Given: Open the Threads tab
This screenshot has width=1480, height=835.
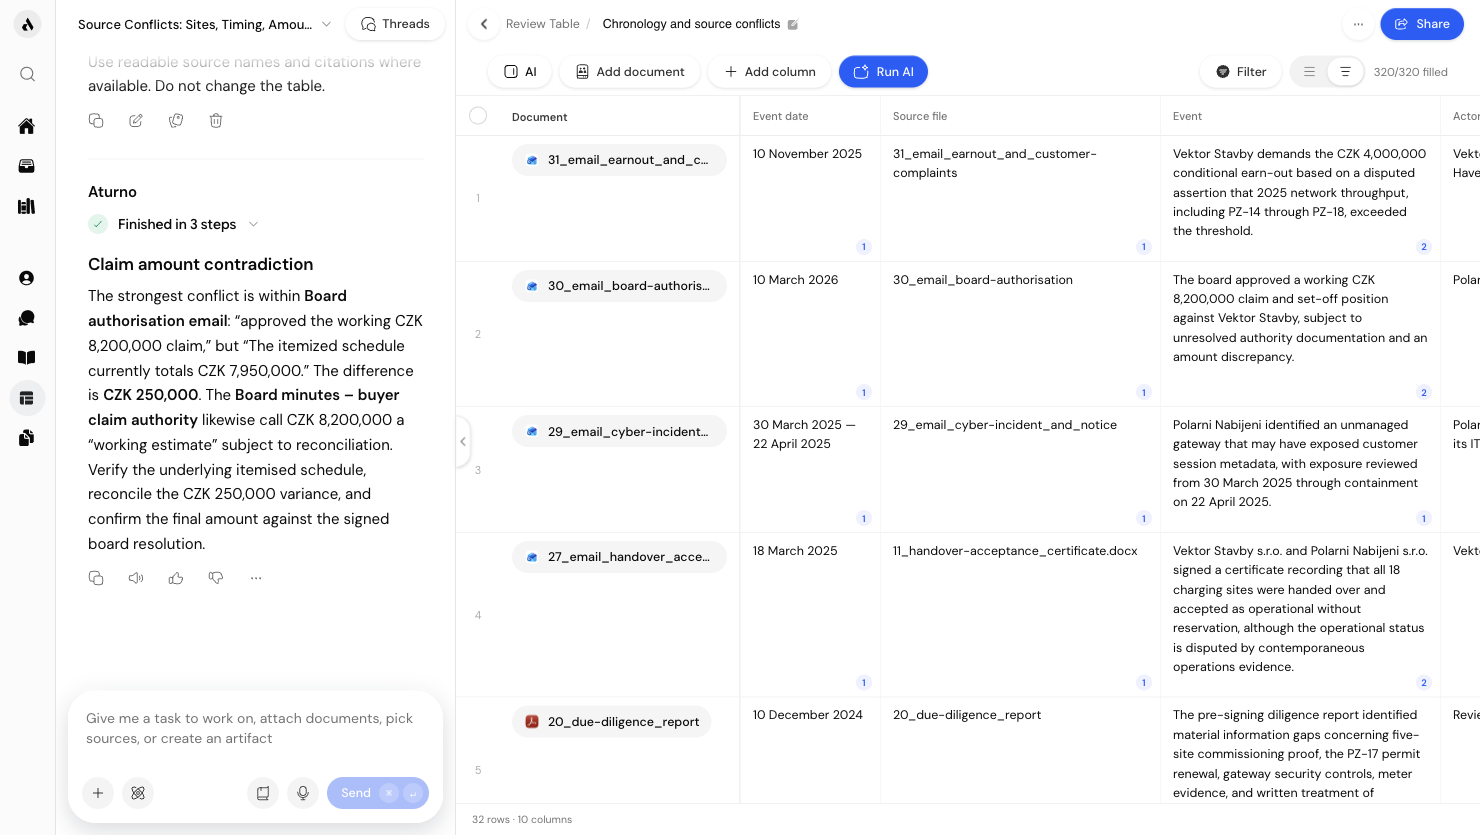Looking at the screenshot, I should (x=395, y=24).
